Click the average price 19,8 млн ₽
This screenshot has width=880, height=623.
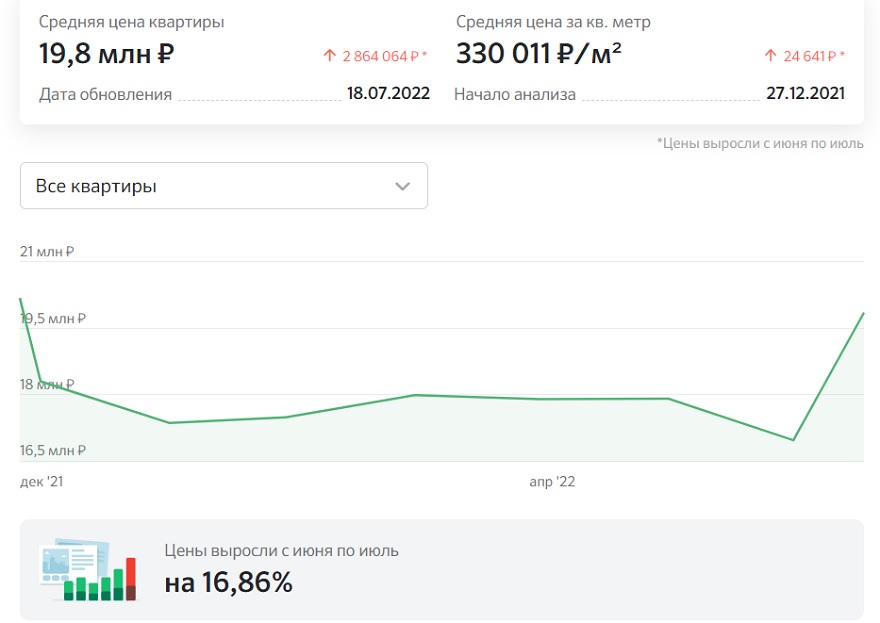pos(107,54)
